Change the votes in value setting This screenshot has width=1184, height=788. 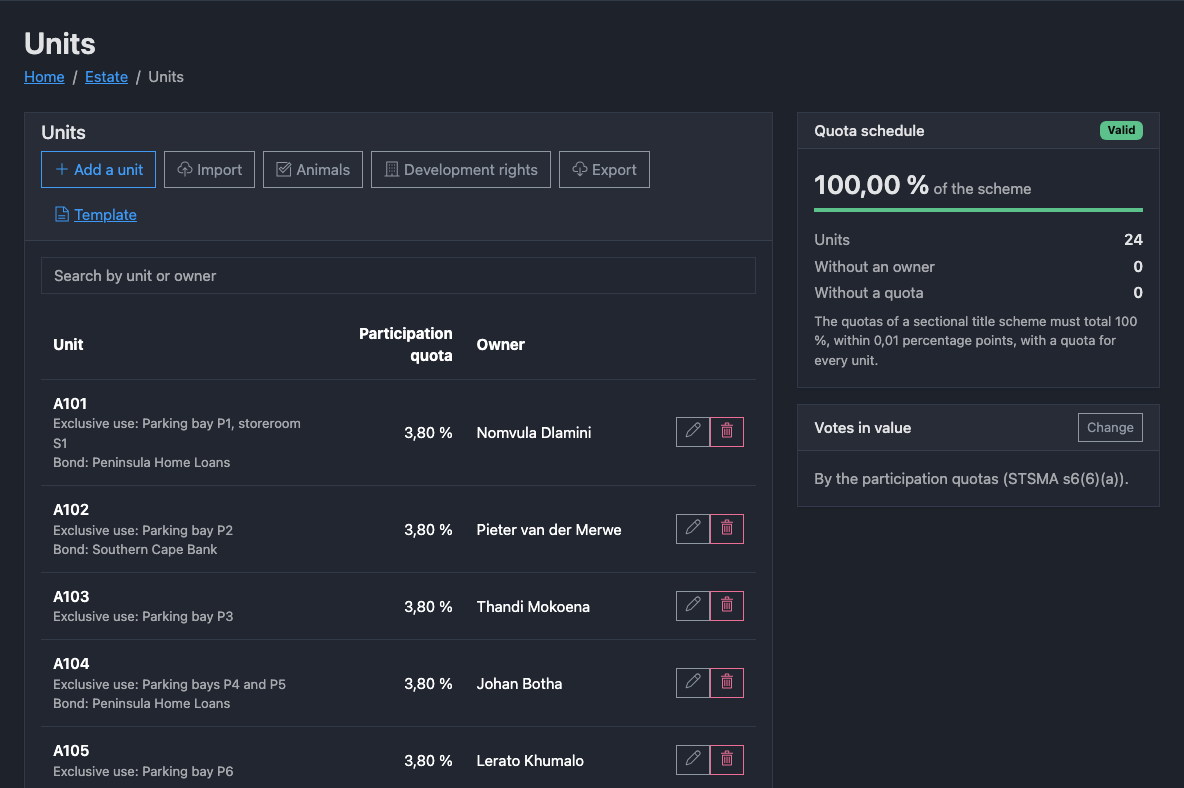(1110, 427)
